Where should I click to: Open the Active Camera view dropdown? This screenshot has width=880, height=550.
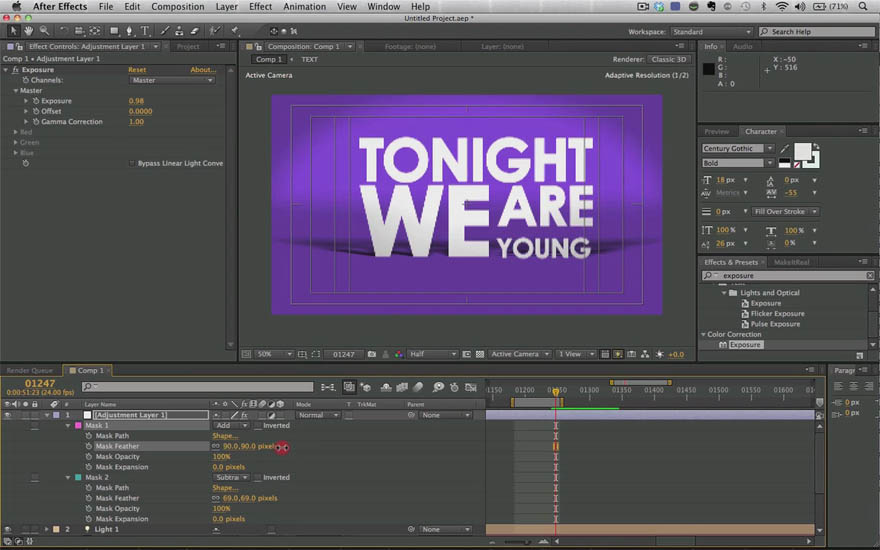pos(519,354)
